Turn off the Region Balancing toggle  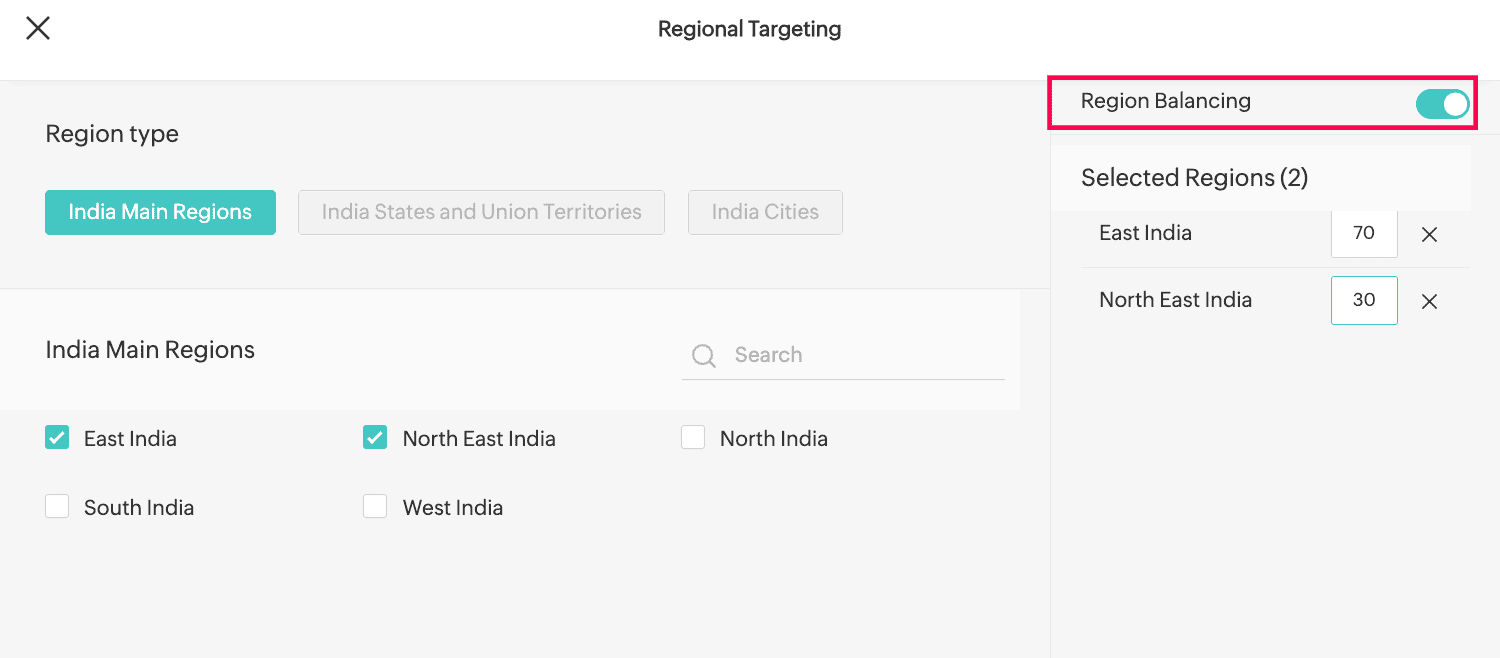pos(1442,103)
